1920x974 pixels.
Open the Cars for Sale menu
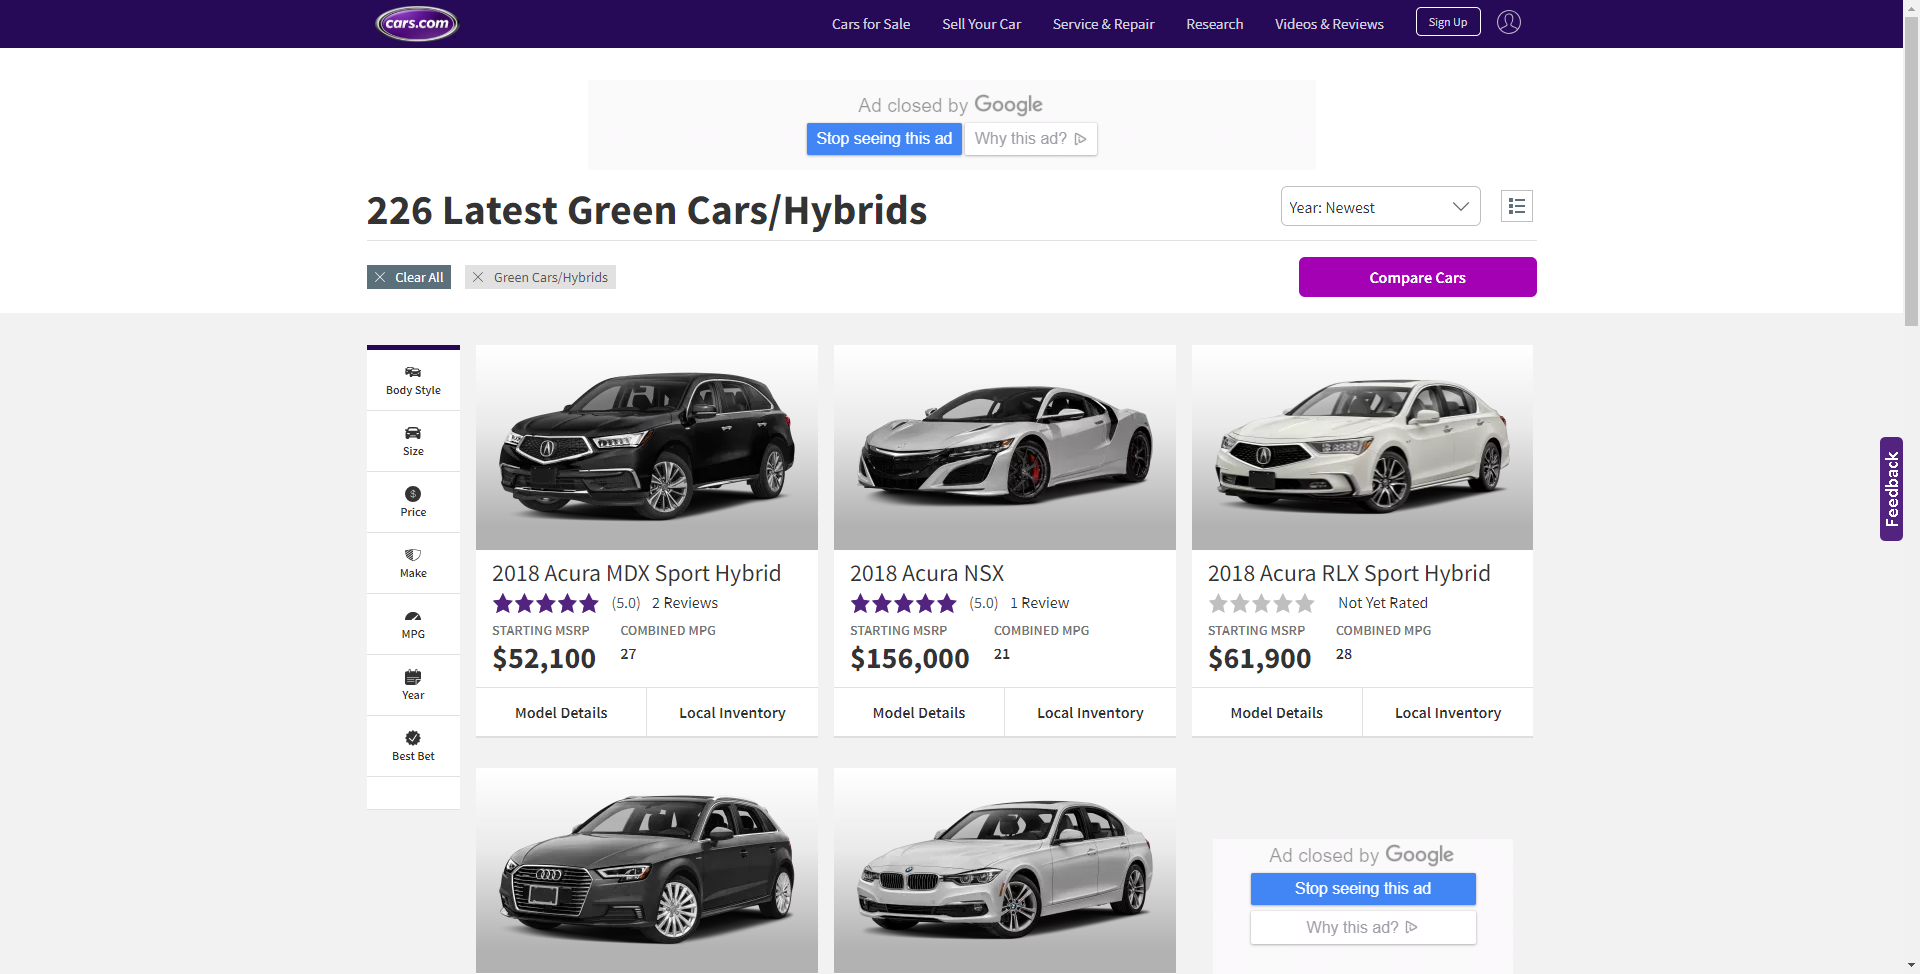click(x=870, y=24)
